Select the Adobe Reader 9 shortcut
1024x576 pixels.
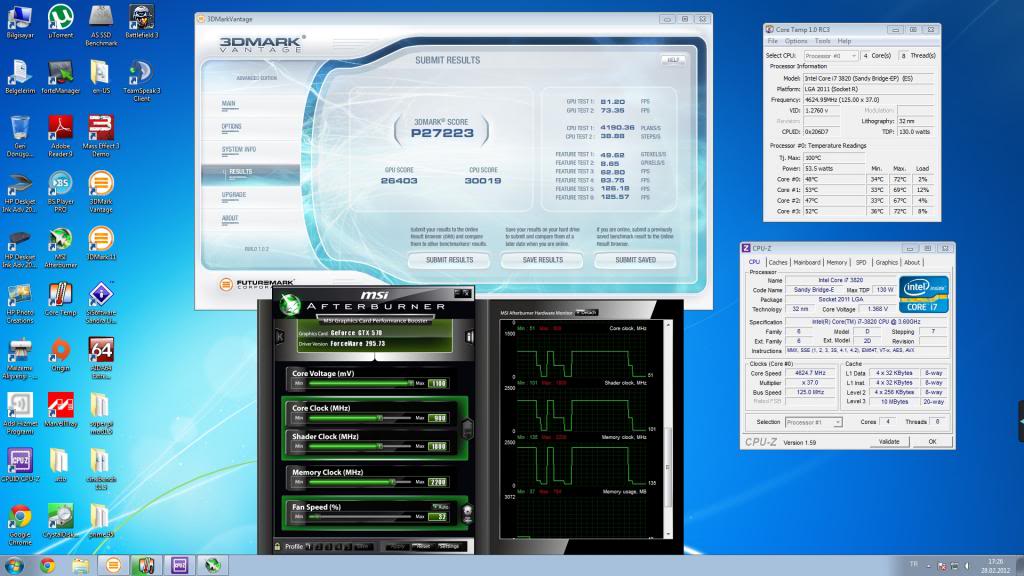(61, 136)
